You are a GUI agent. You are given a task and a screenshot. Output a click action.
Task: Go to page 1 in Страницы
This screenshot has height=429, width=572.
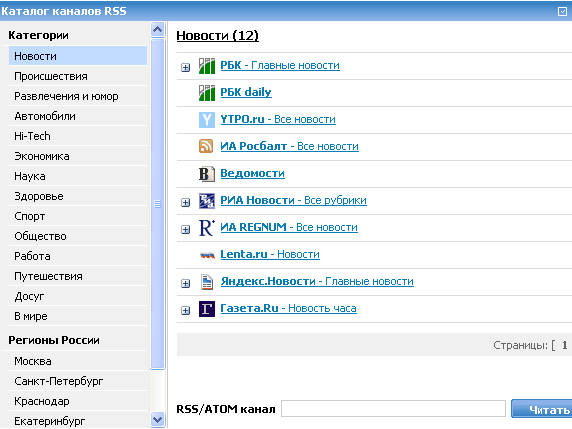point(565,345)
